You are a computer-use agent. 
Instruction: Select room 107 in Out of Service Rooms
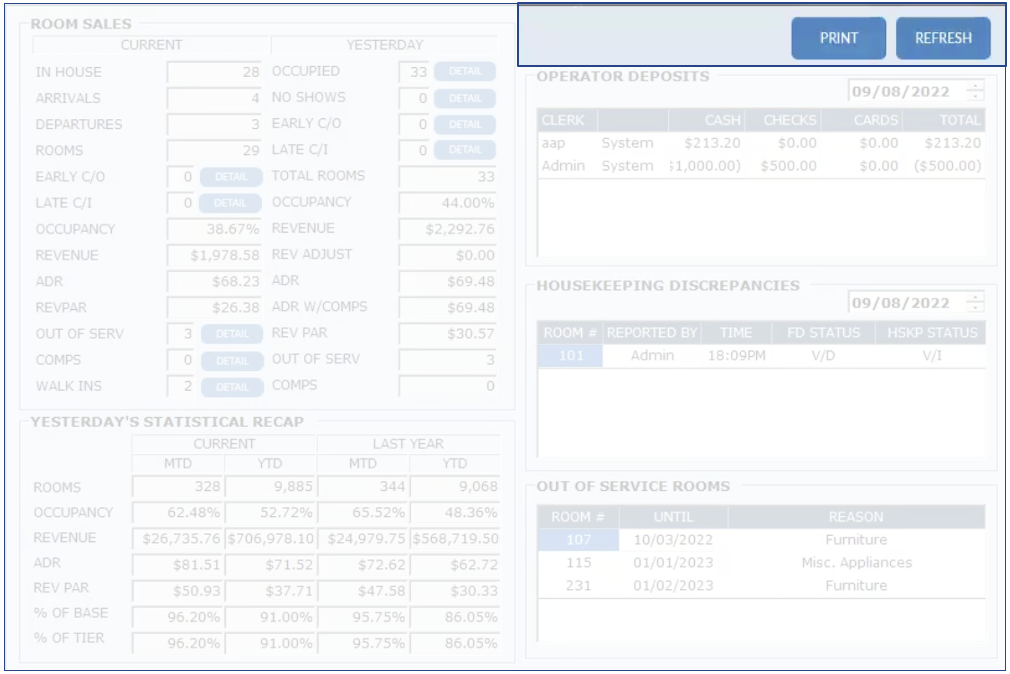point(577,540)
